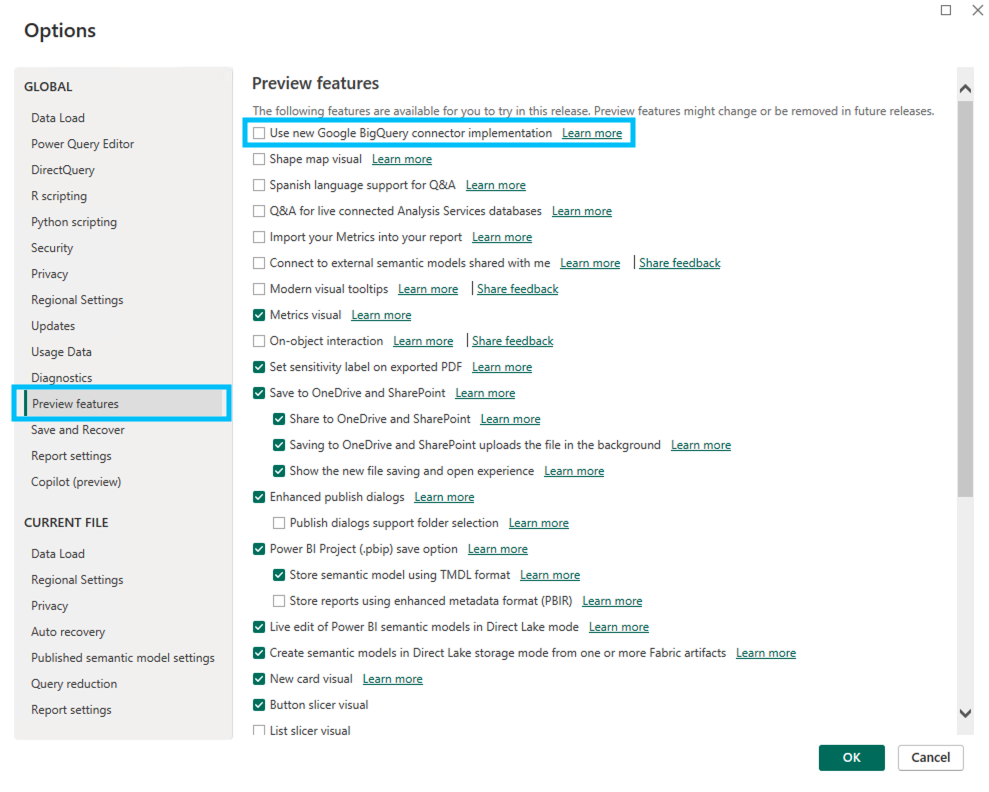Viewport: 989px width, 792px height.
Task: Open Copilot (preview) settings
Action: (76, 482)
